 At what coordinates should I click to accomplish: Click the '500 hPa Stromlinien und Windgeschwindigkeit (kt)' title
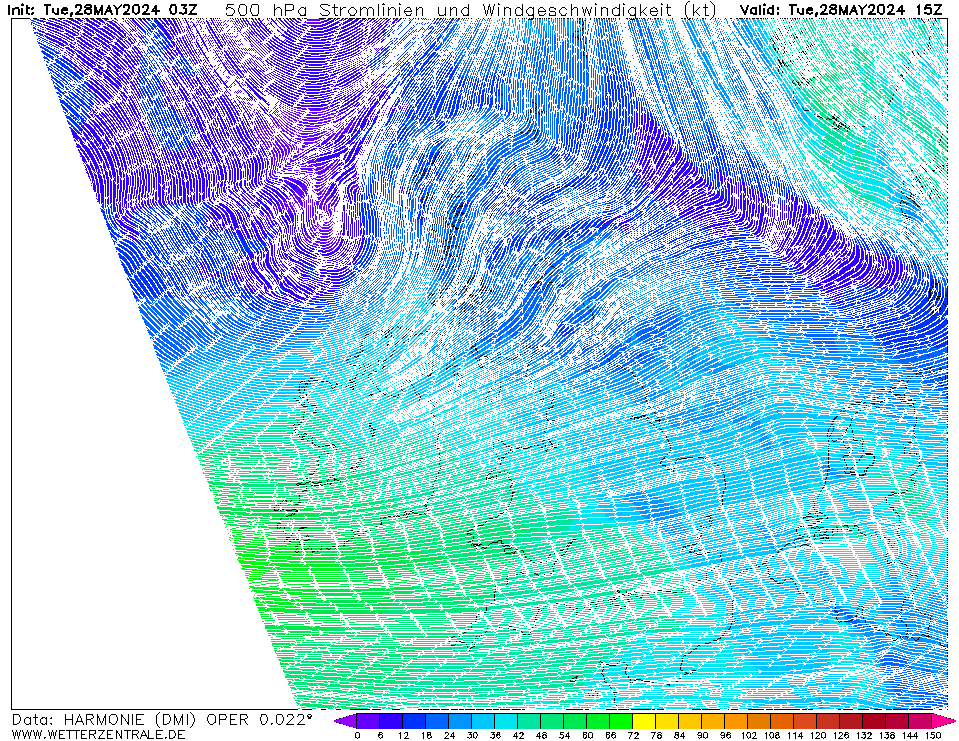click(x=471, y=9)
